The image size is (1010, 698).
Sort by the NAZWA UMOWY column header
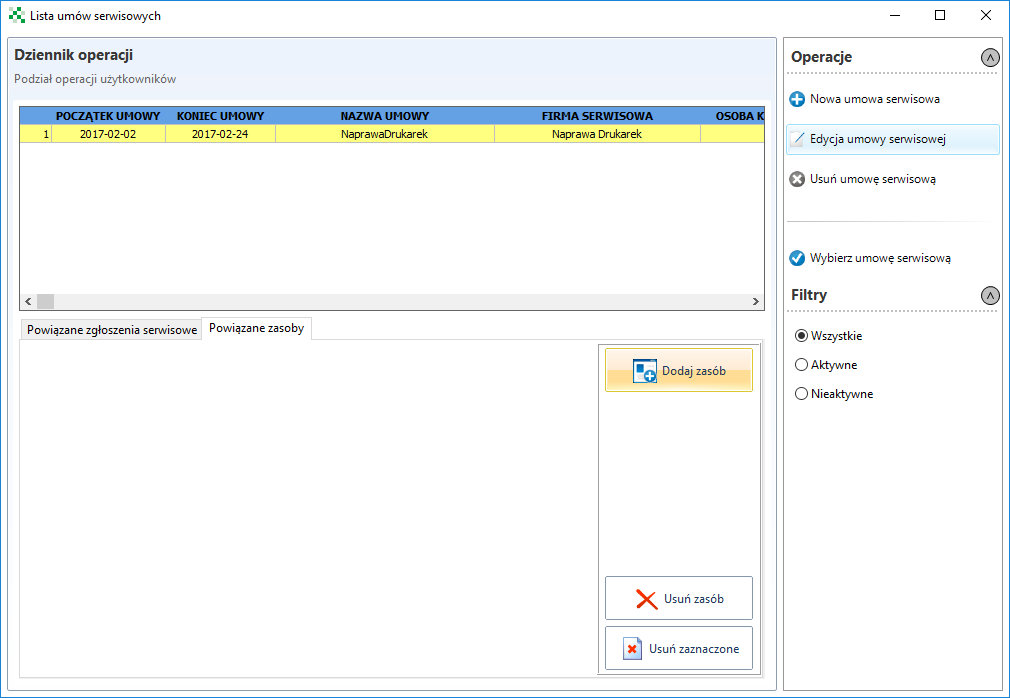coord(384,116)
